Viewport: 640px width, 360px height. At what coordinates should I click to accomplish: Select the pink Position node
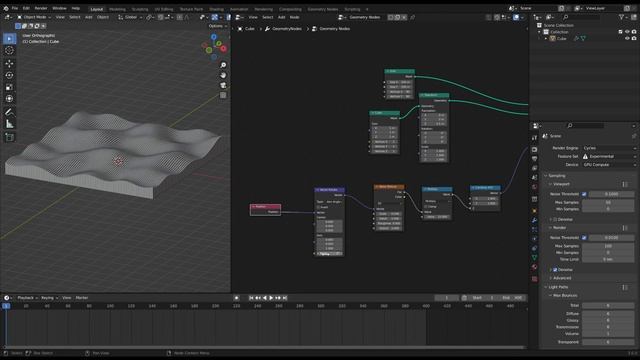[265, 209]
